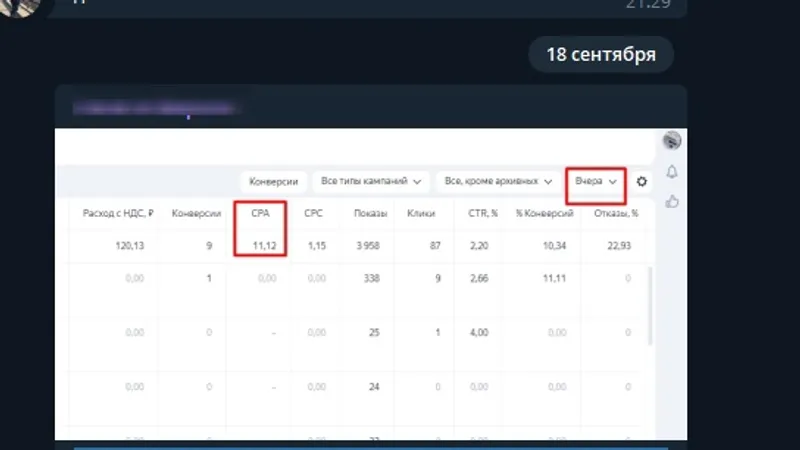Select CTR value 2,66
Screen dimensions: 800x450
point(479,279)
